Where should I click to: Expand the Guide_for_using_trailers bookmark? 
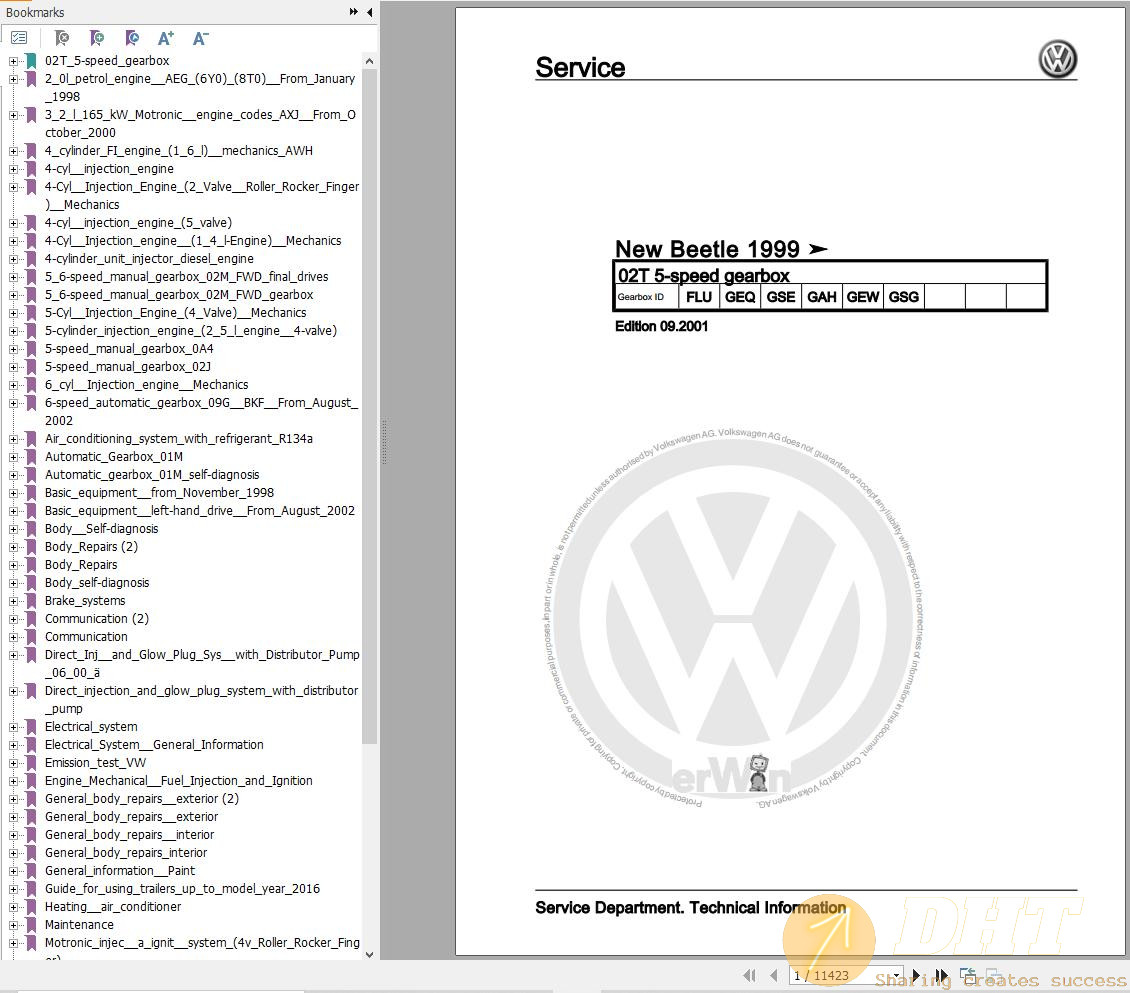13,890
